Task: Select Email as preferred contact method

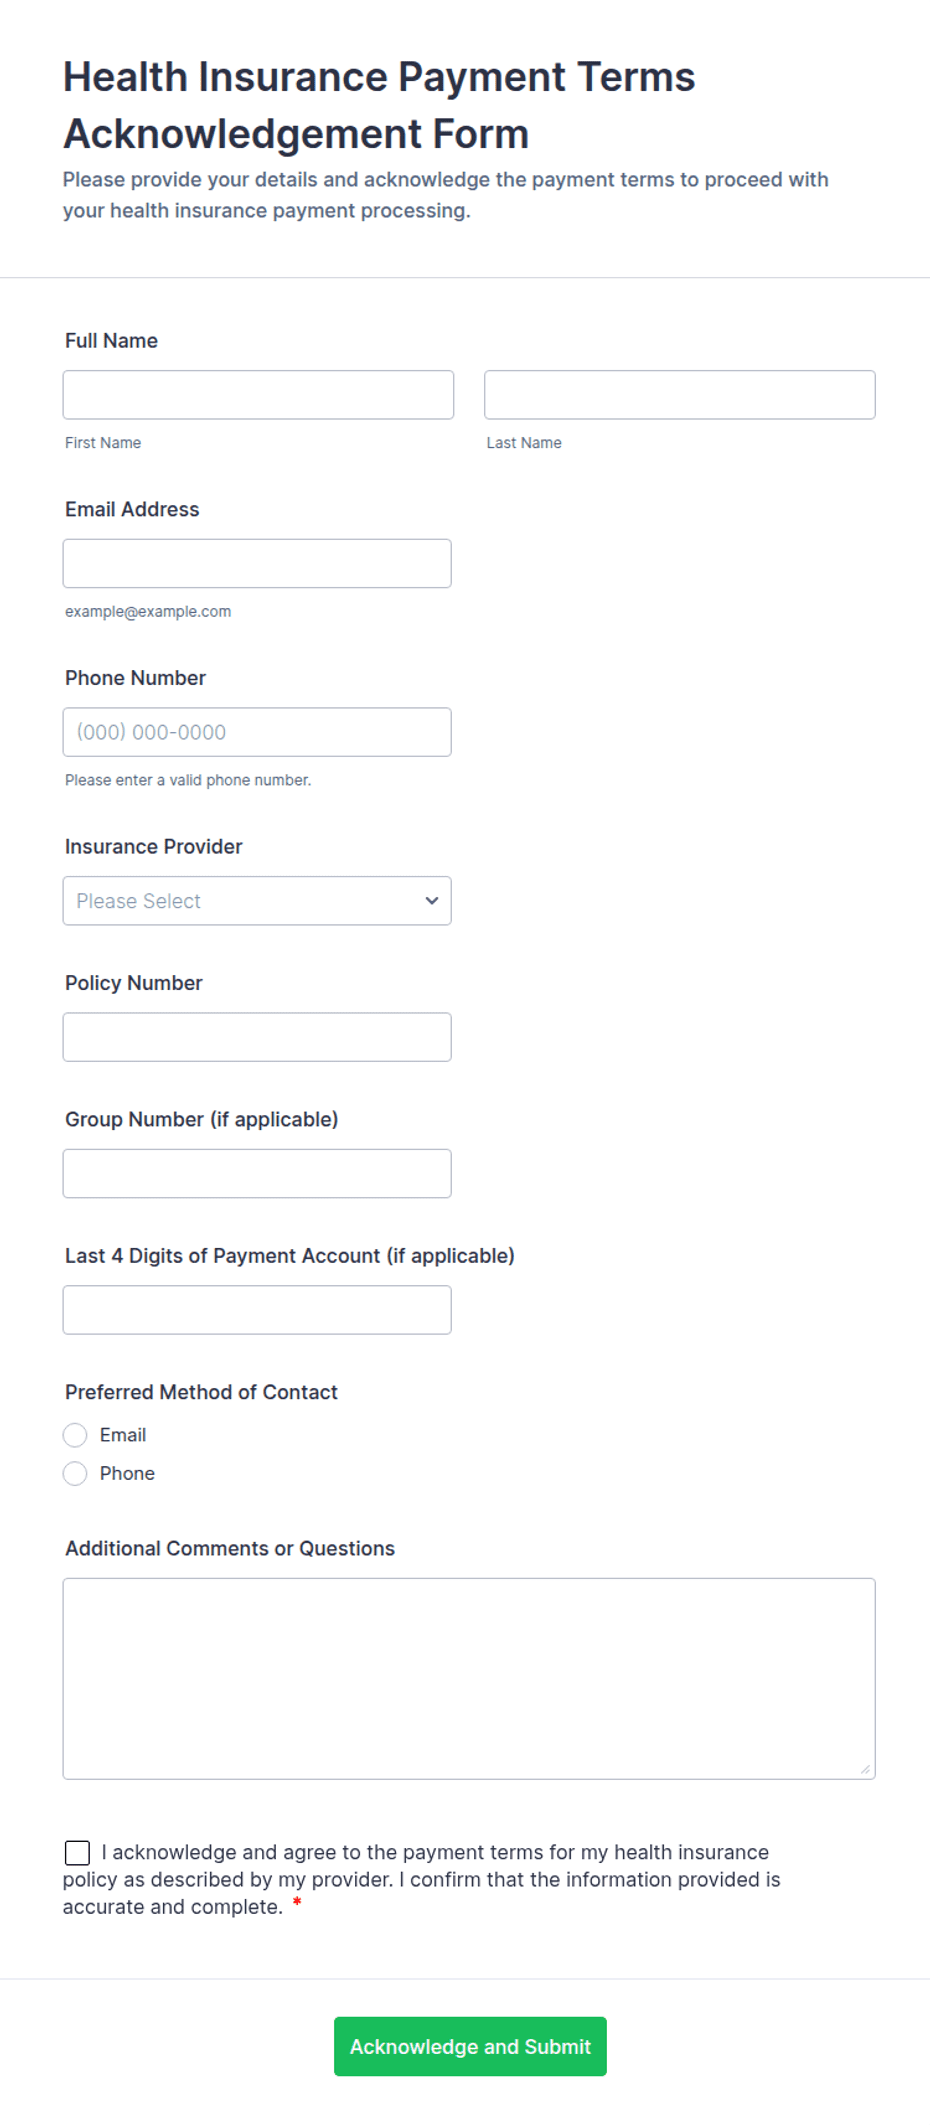Action: click(x=75, y=1435)
